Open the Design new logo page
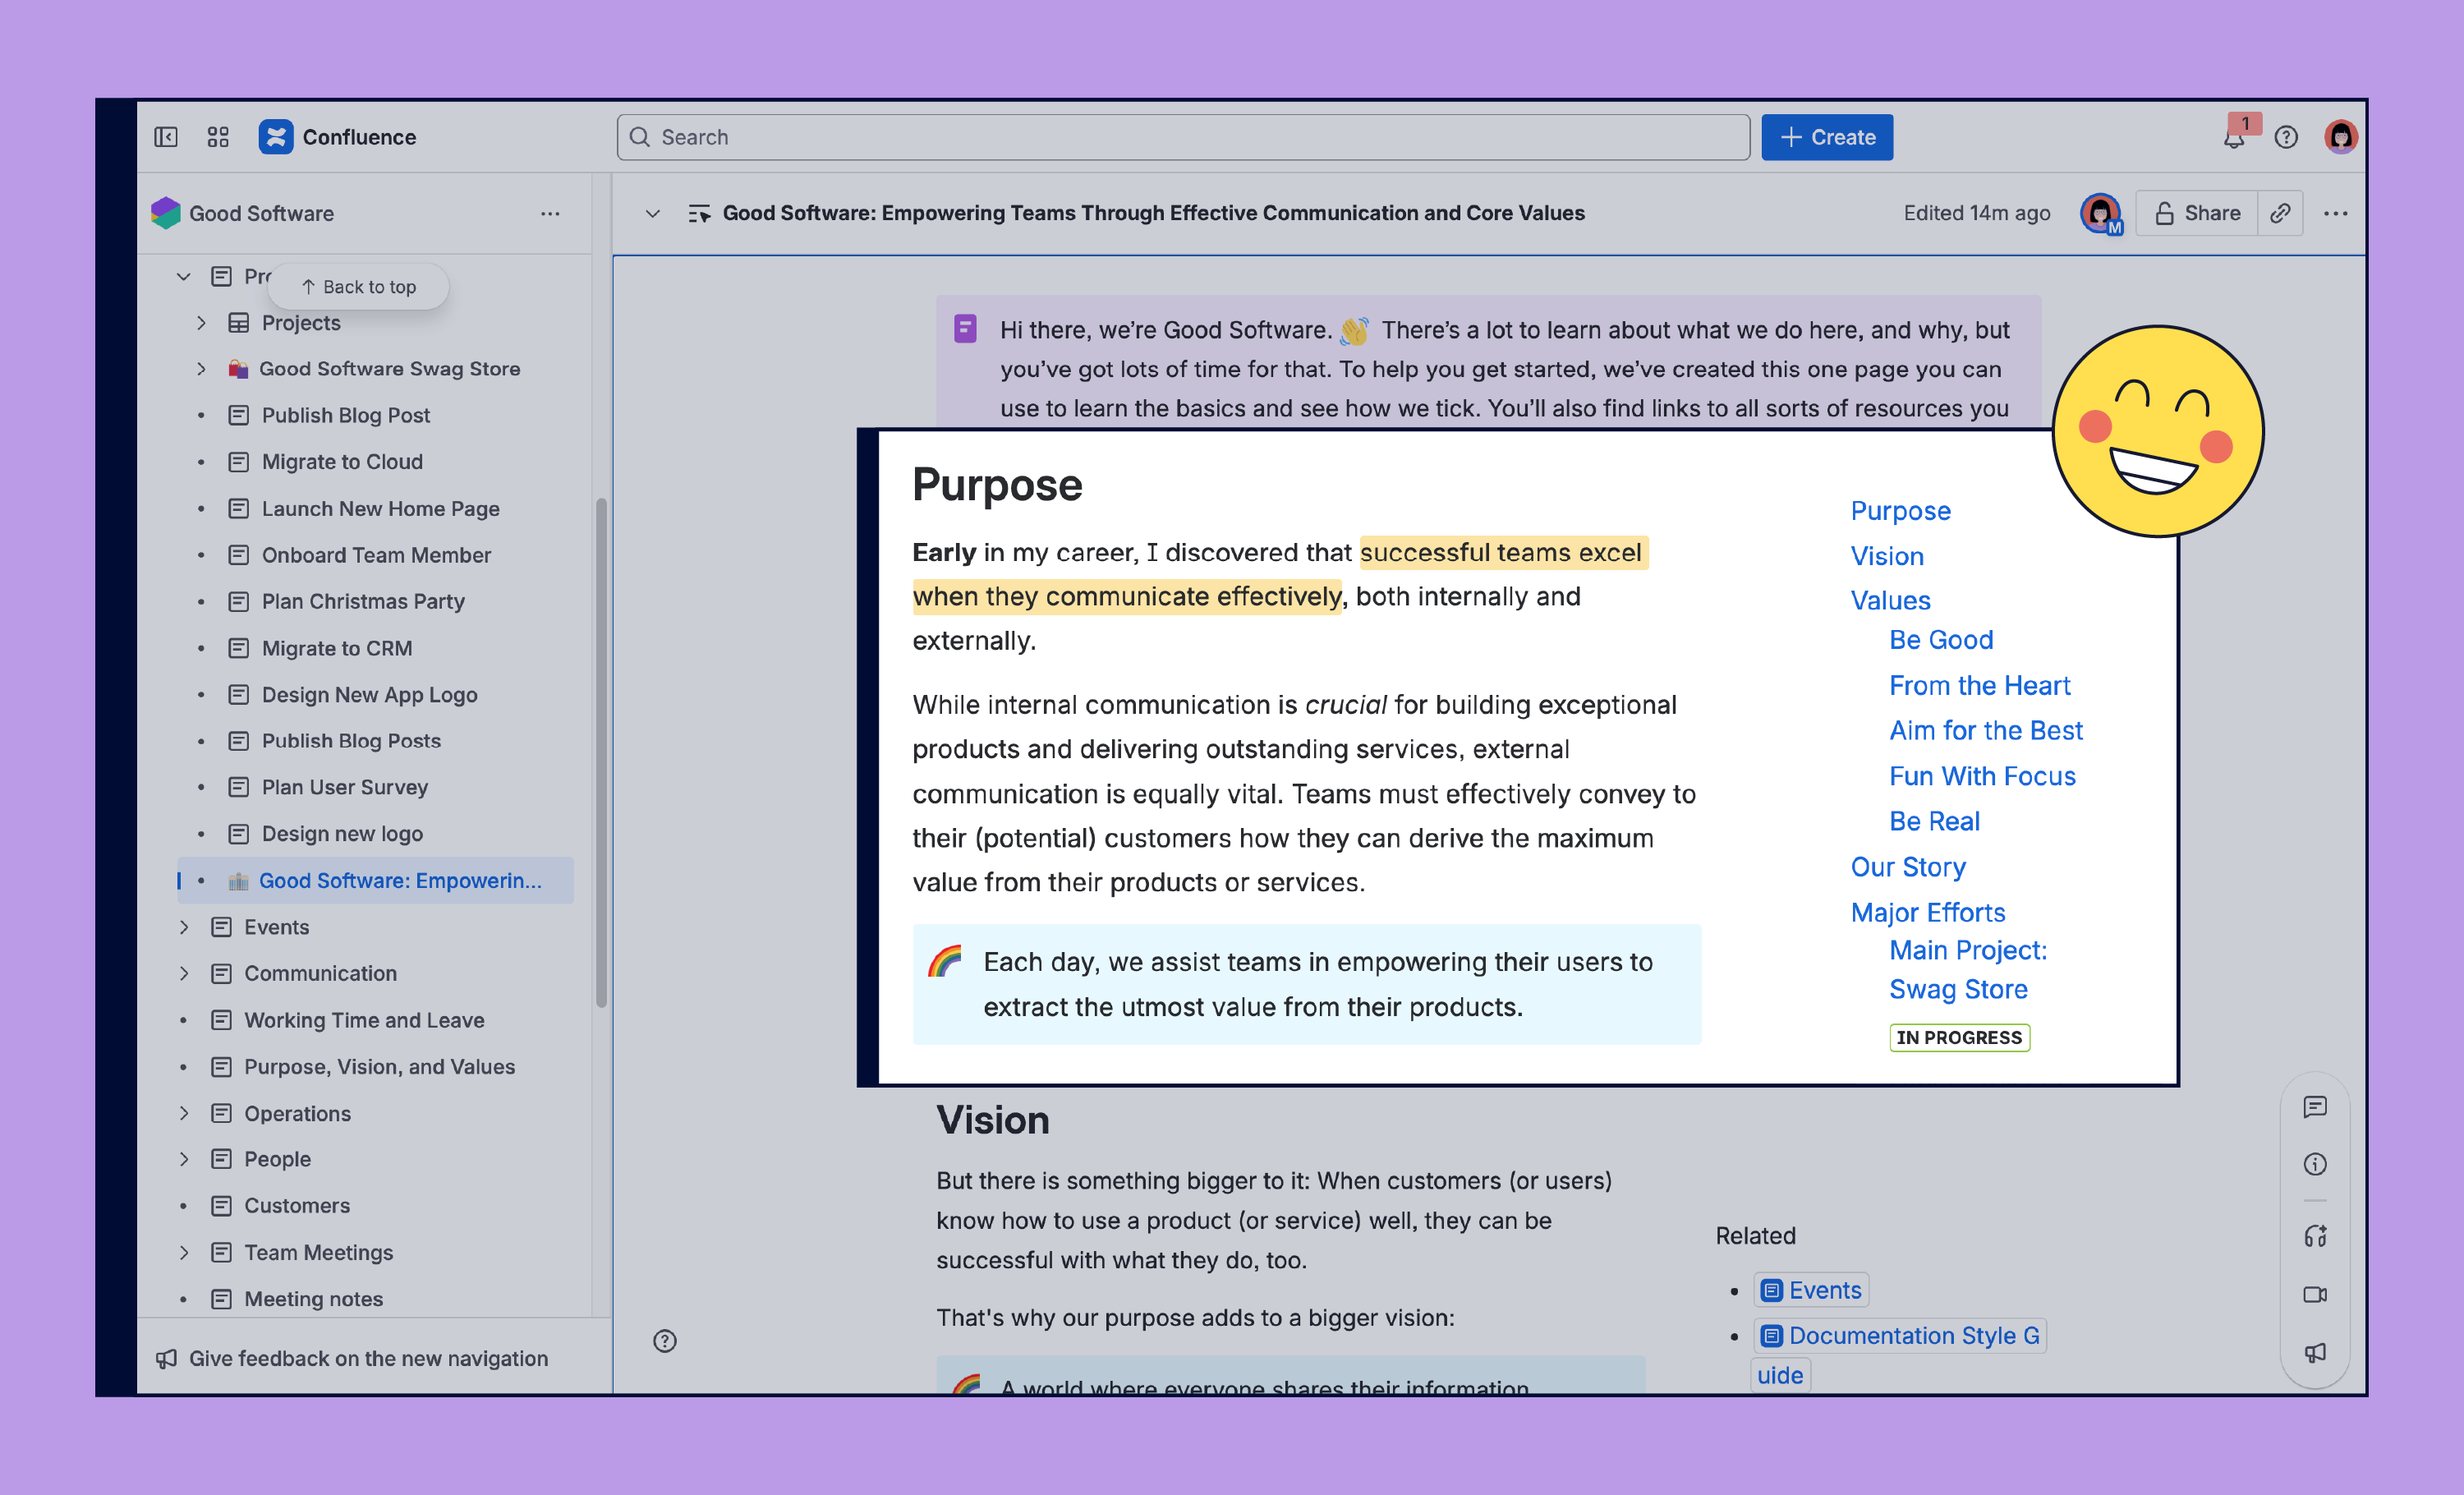Viewport: 2464px width, 1495px height. [342, 833]
